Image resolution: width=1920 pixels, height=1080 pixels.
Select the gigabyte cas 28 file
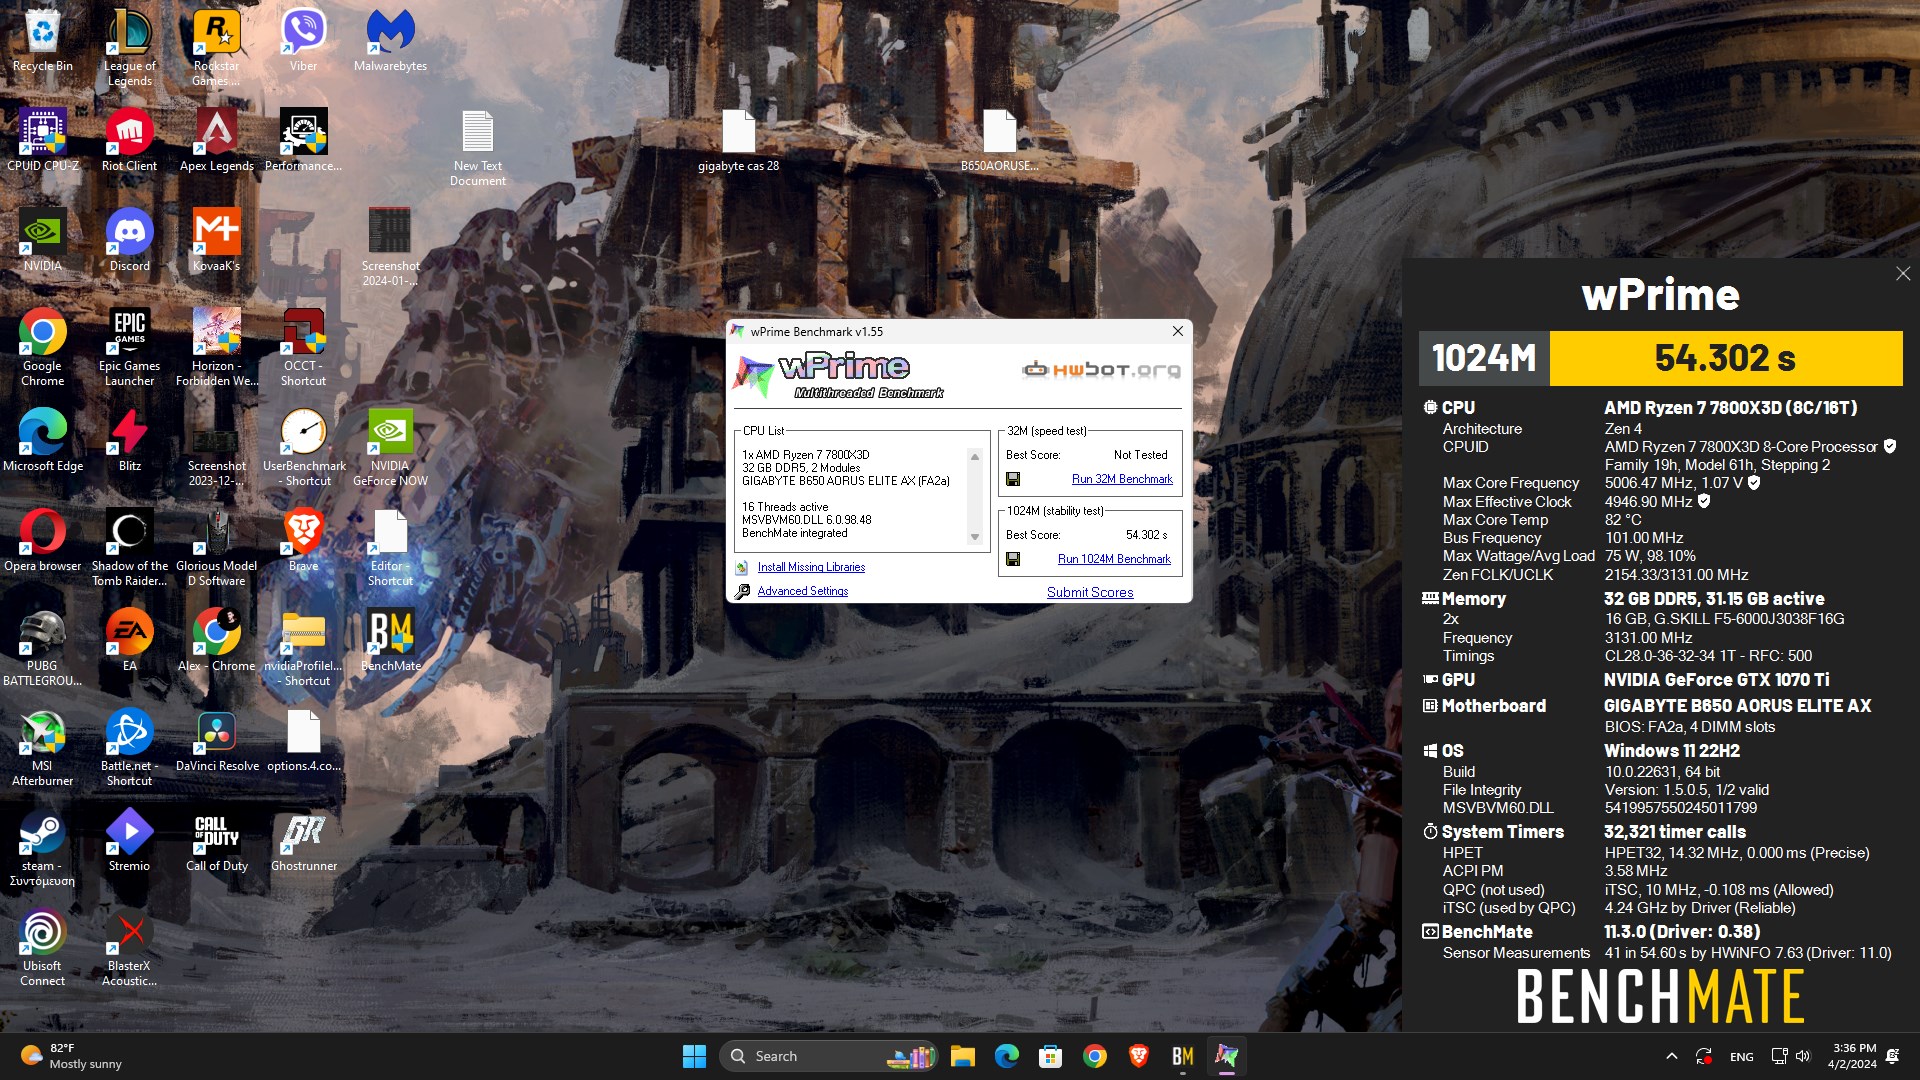[x=738, y=141]
